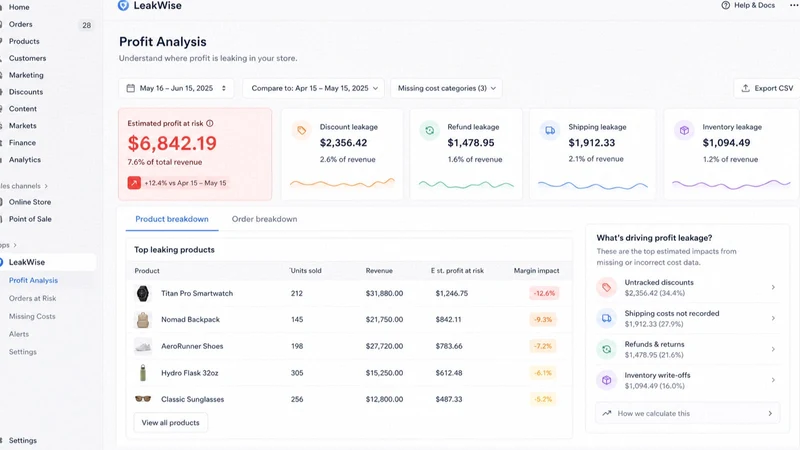Click the Shipping leakage truck icon
This screenshot has height=450, width=800.
[550, 131]
